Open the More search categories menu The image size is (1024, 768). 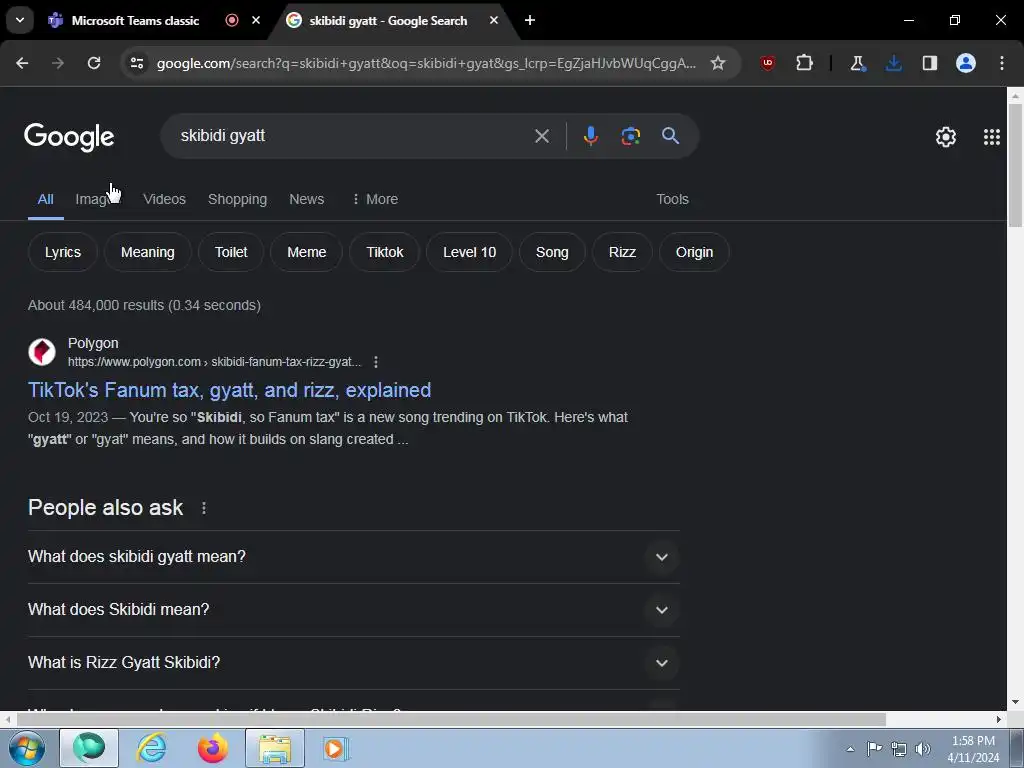375,199
